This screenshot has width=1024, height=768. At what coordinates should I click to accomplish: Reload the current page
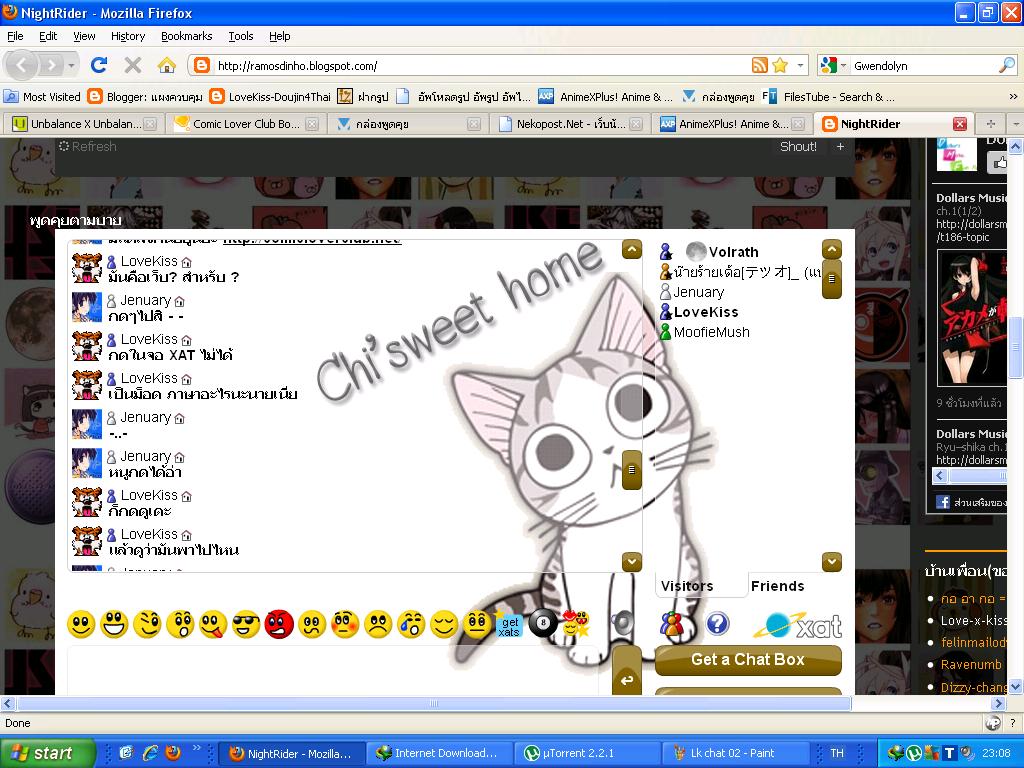coord(99,65)
